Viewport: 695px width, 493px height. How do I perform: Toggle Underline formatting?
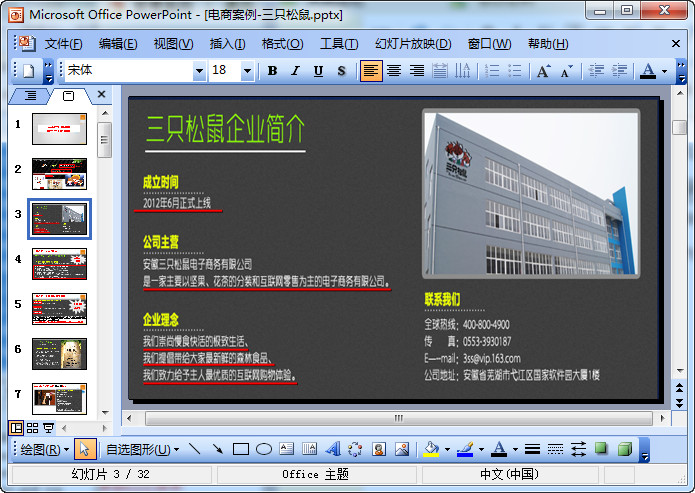point(318,71)
